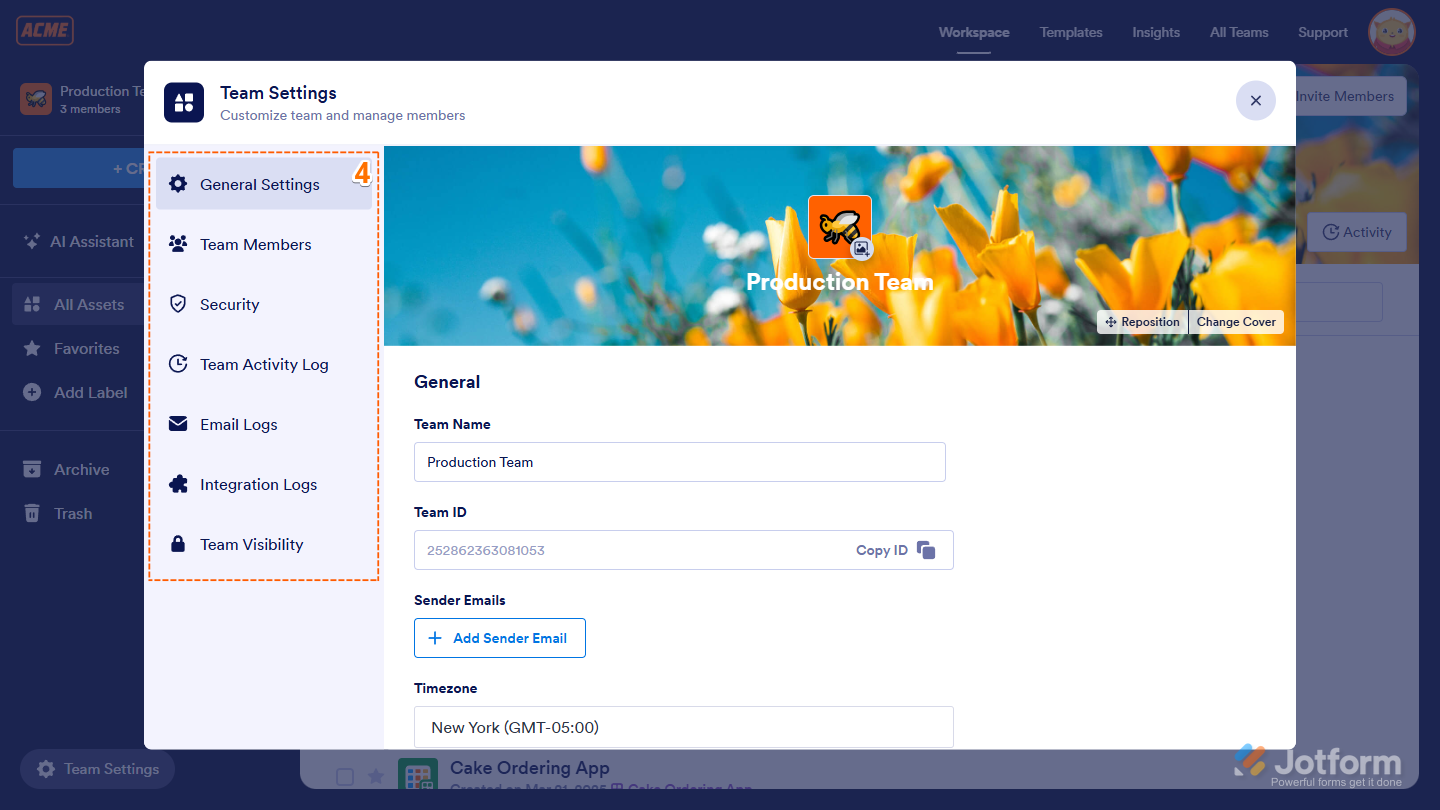Open General Settings via gear icon

pyautogui.click(x=178, y=184)
